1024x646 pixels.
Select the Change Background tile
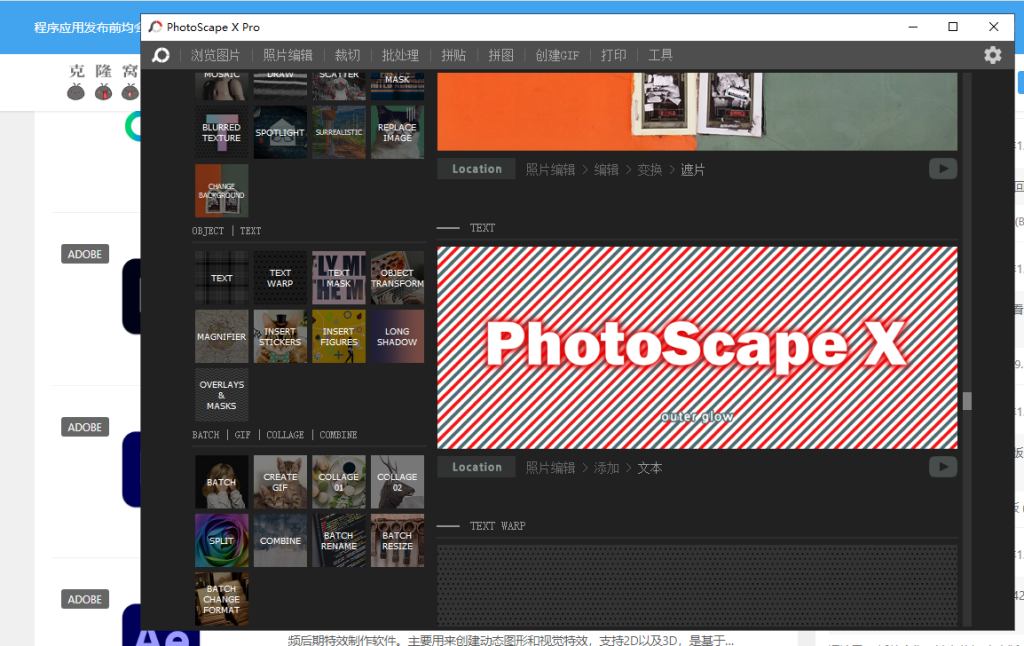tap(221, 191)
